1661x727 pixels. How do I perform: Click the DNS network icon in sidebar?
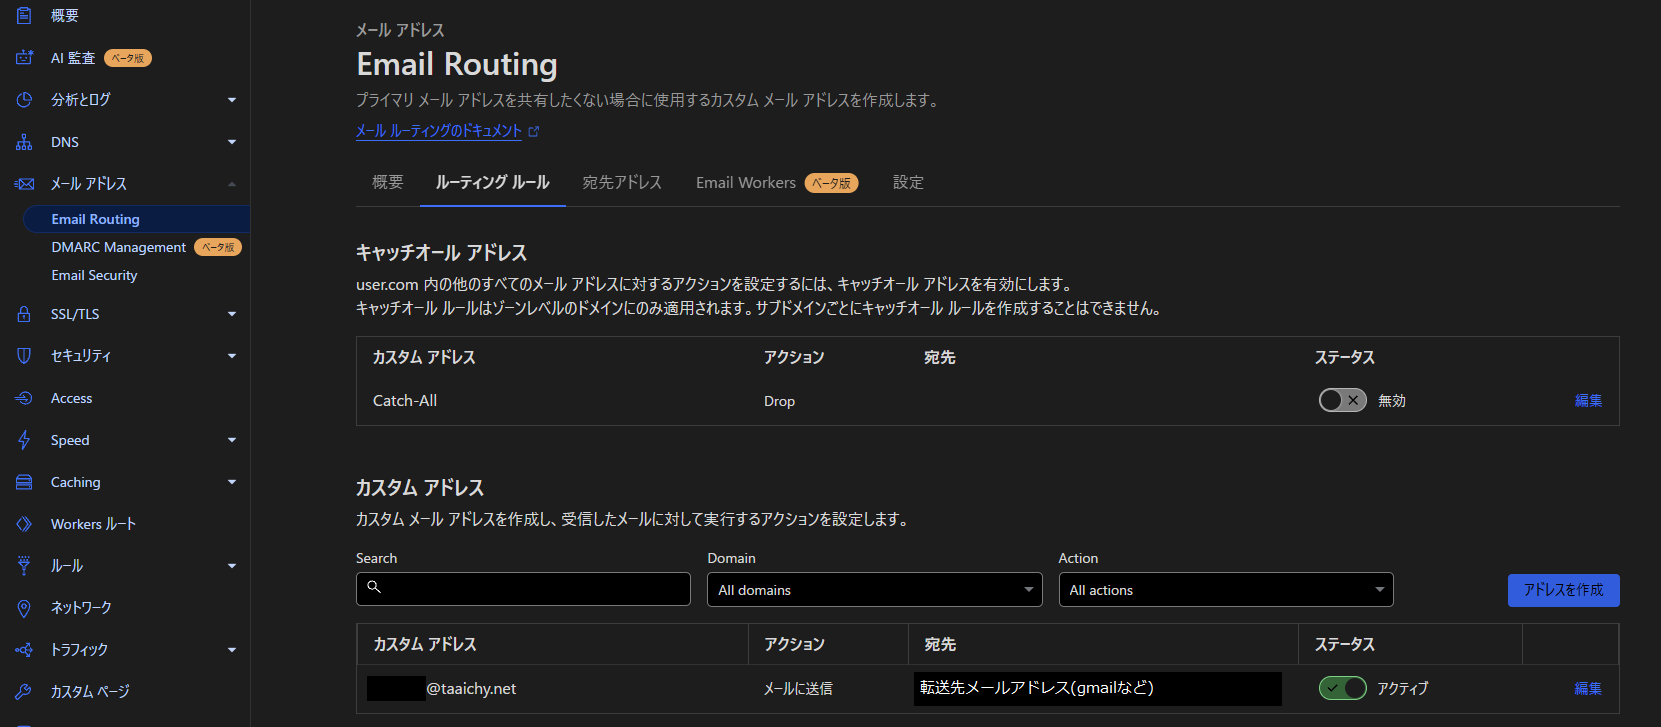click(x=24, y=142)
